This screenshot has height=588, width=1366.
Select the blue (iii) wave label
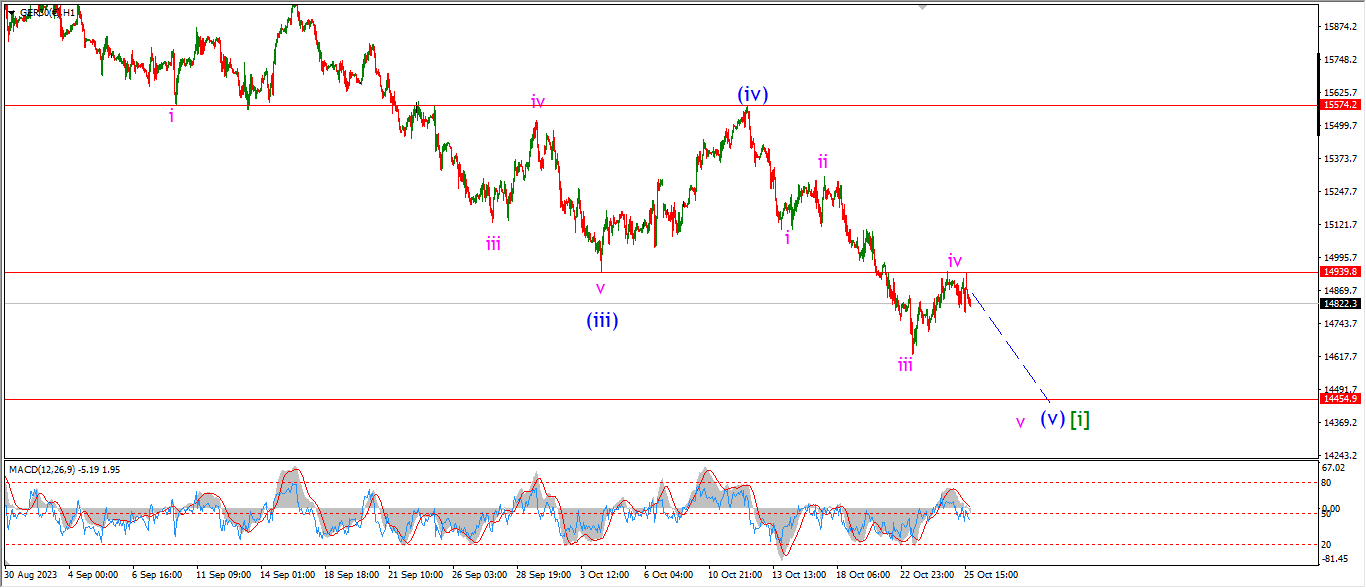pyautogui.click(x=601, y=321)
